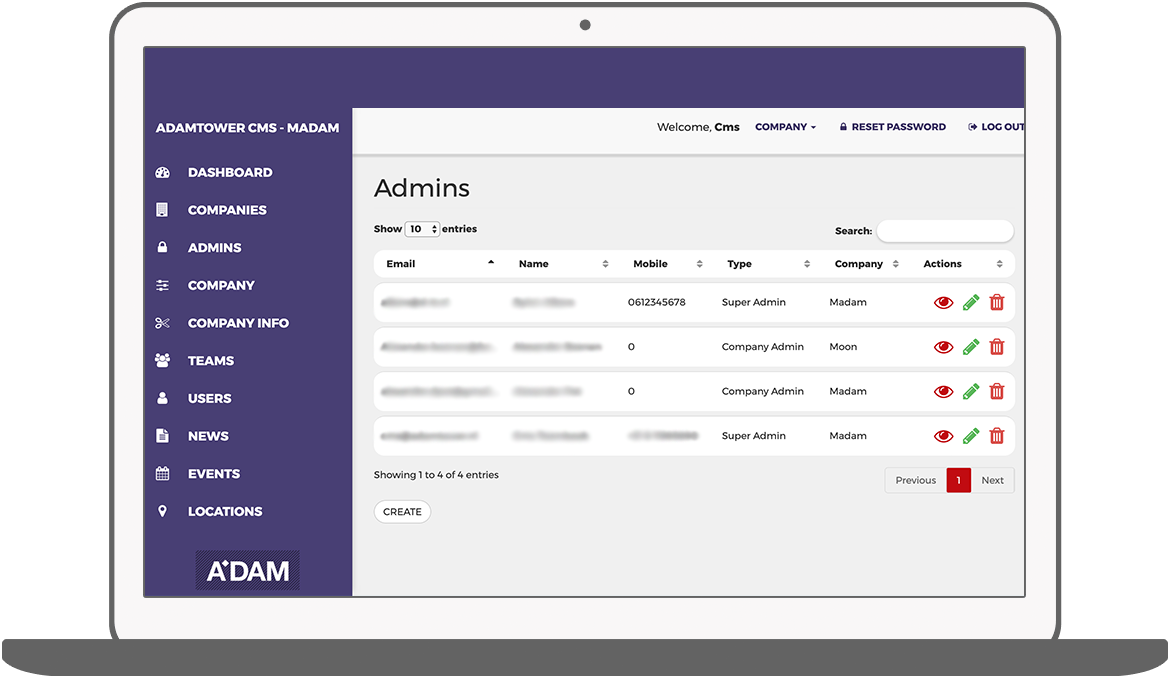Click the CREATE button
1170x678 pixels.
click(402, 512)
